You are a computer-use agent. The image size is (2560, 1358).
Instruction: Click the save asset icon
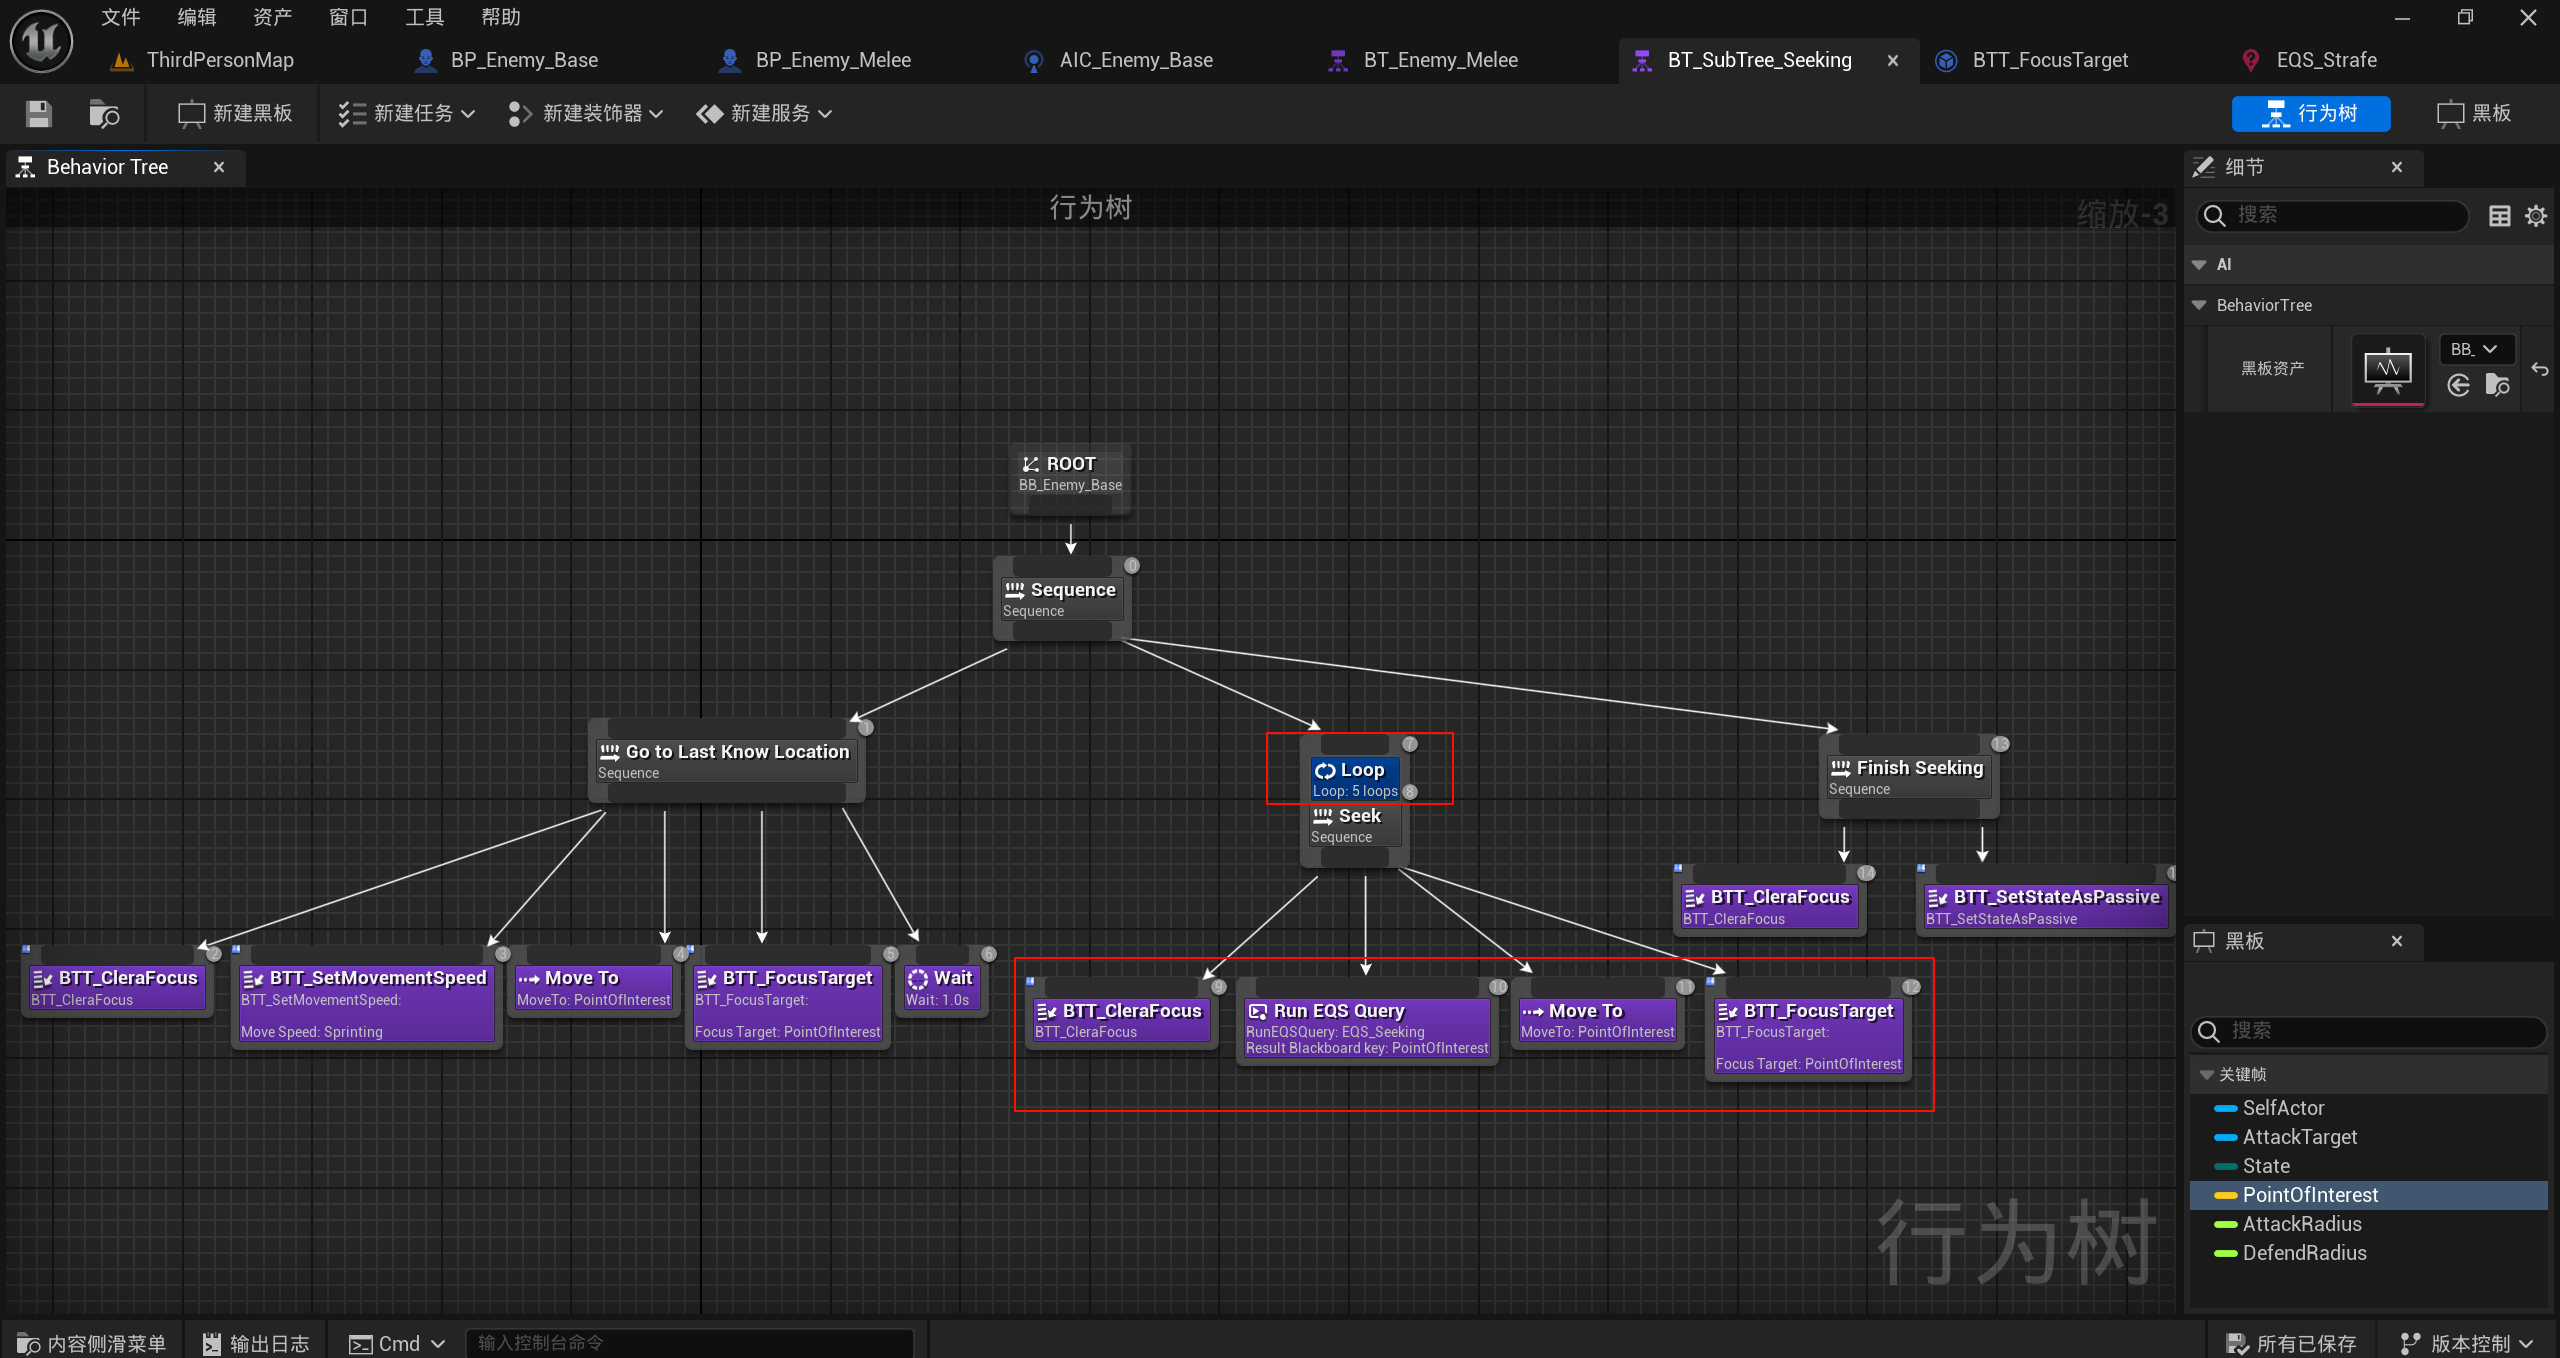(x=38, y=114)
